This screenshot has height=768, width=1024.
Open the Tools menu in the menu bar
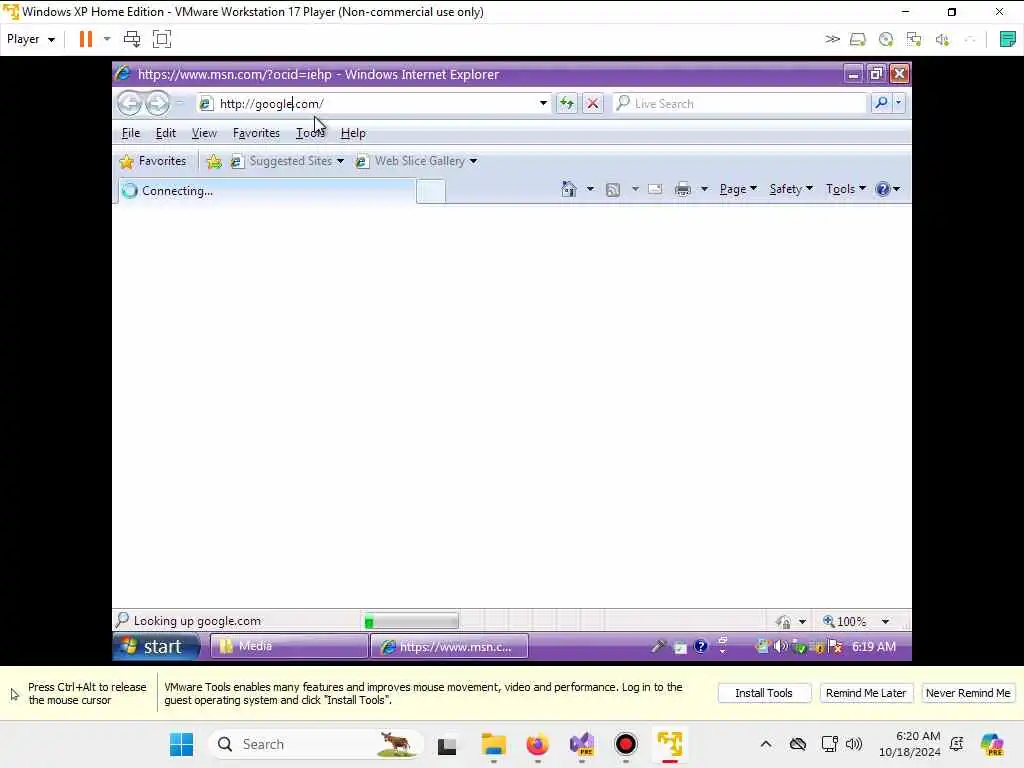pyautogui.click(x=310, y=133)
